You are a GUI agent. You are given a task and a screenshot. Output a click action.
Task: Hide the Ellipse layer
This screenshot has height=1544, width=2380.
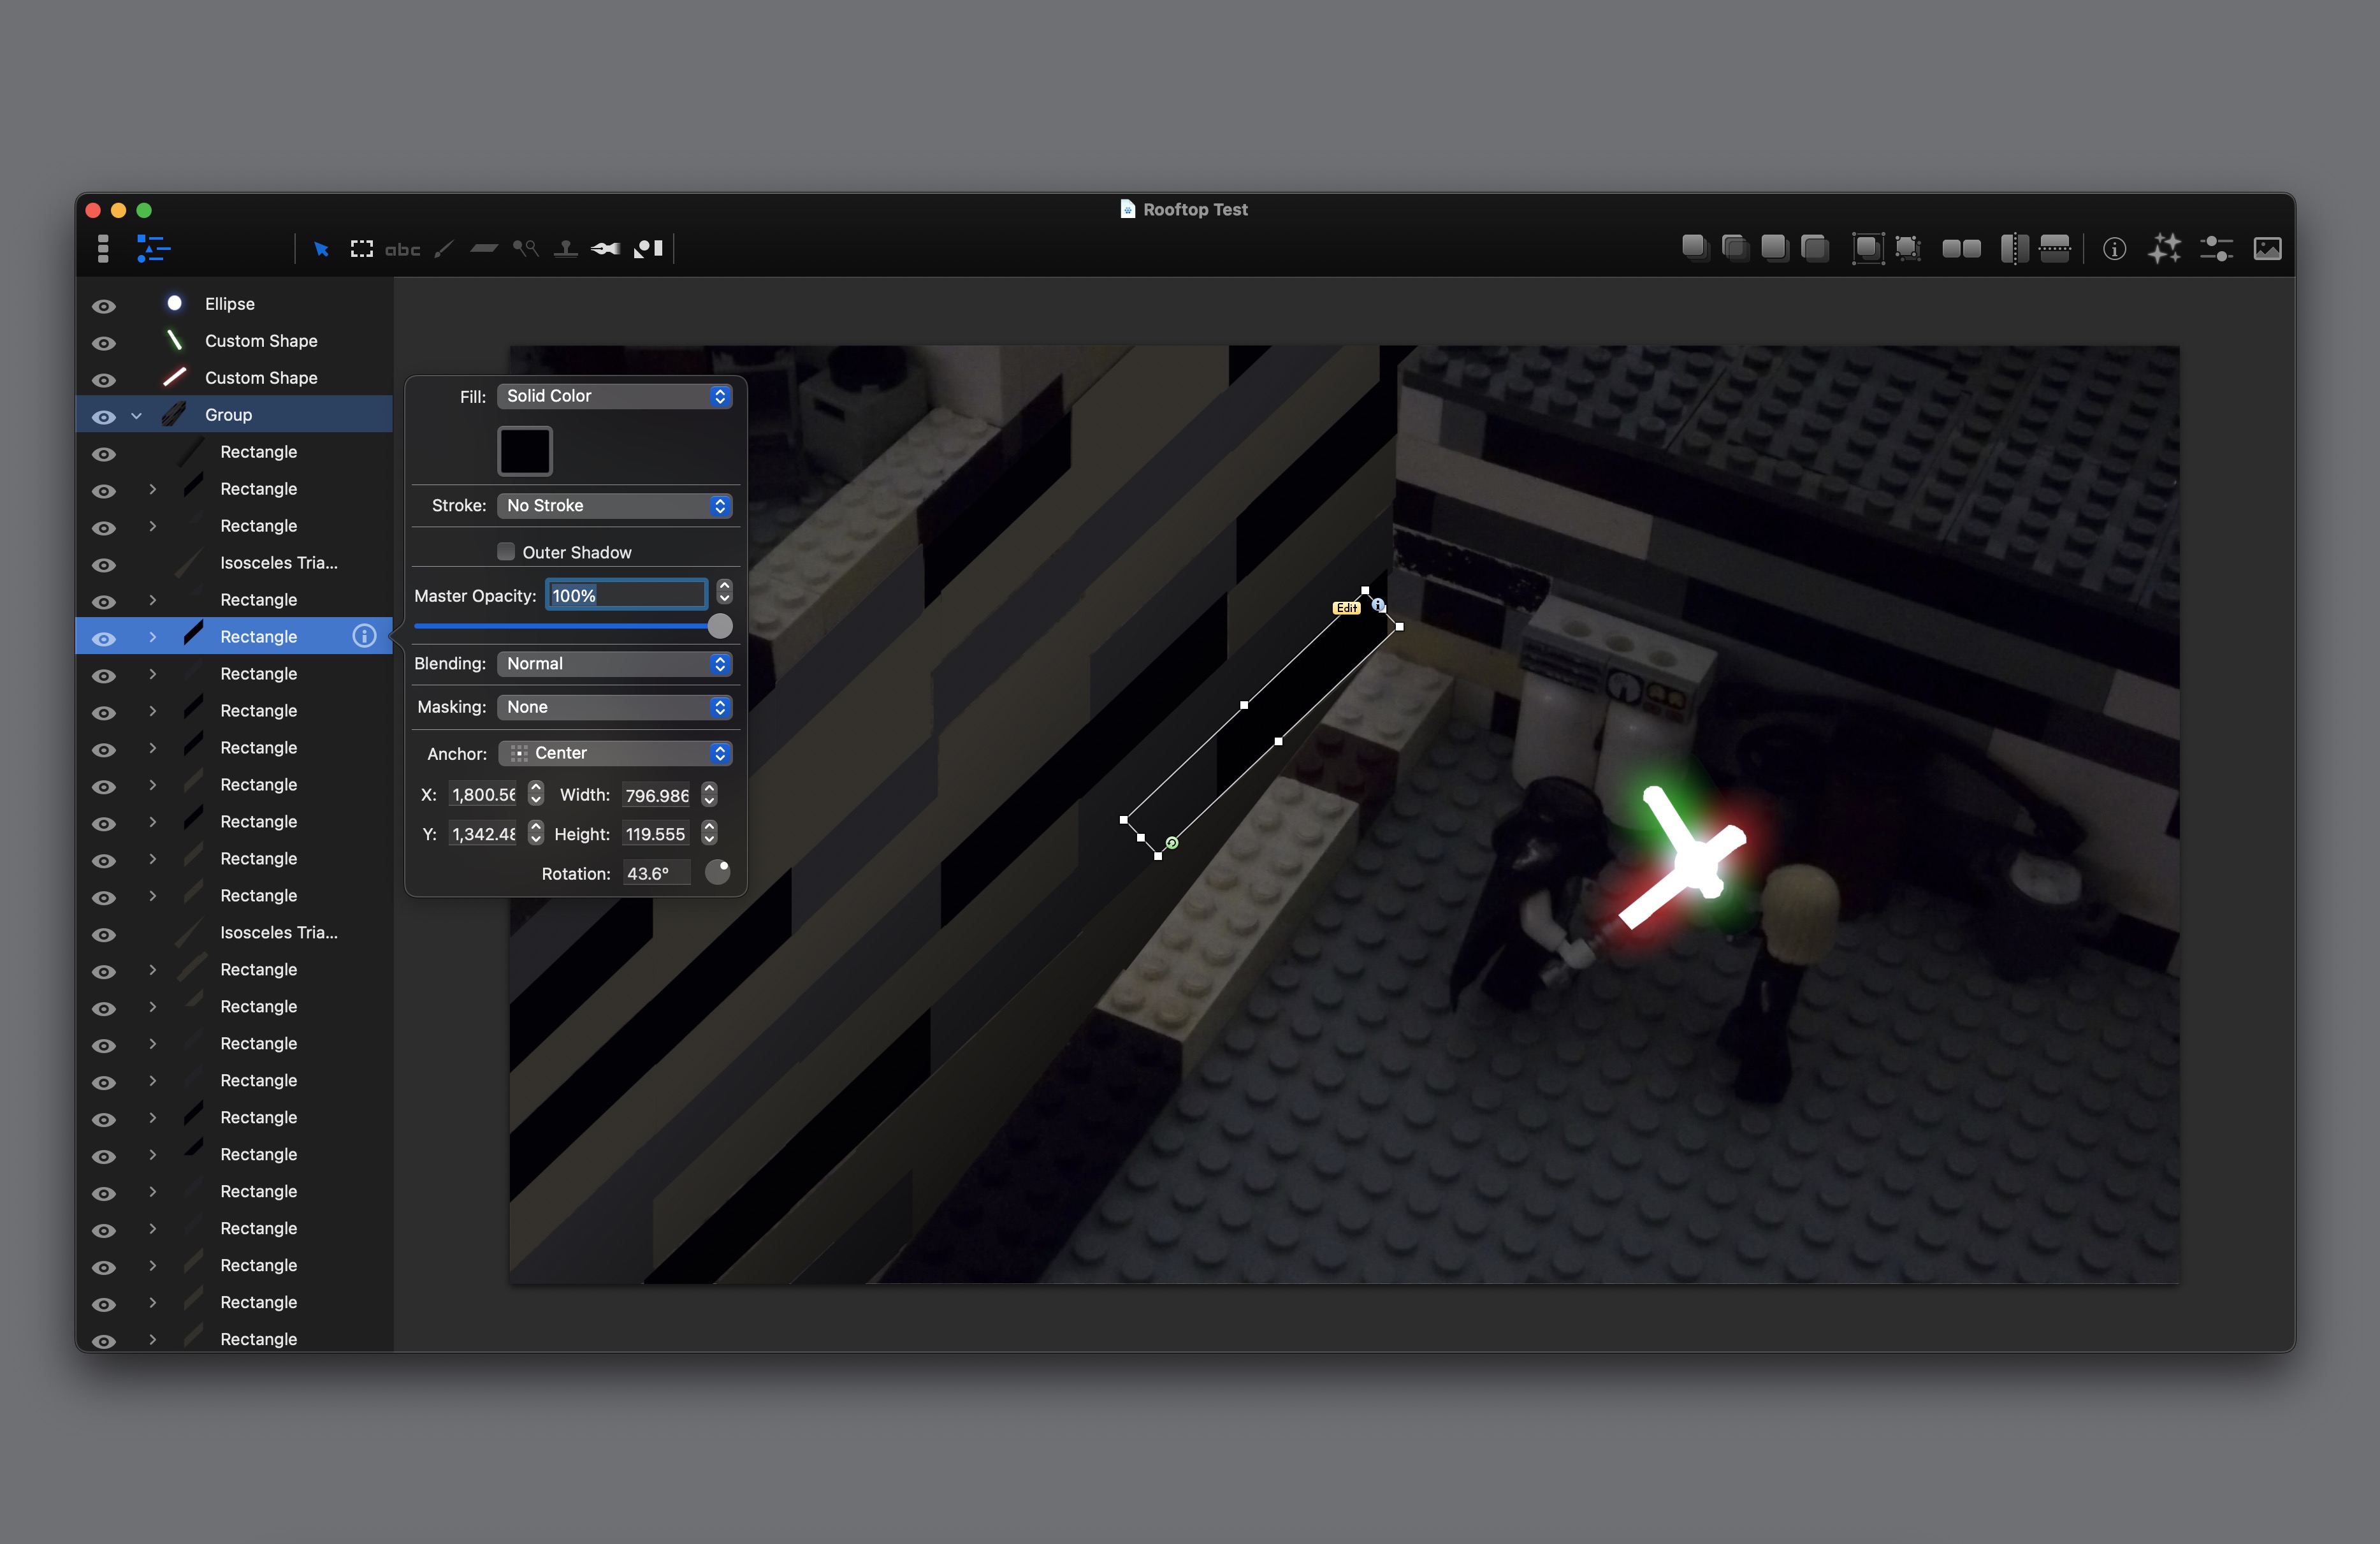[104, 306]
